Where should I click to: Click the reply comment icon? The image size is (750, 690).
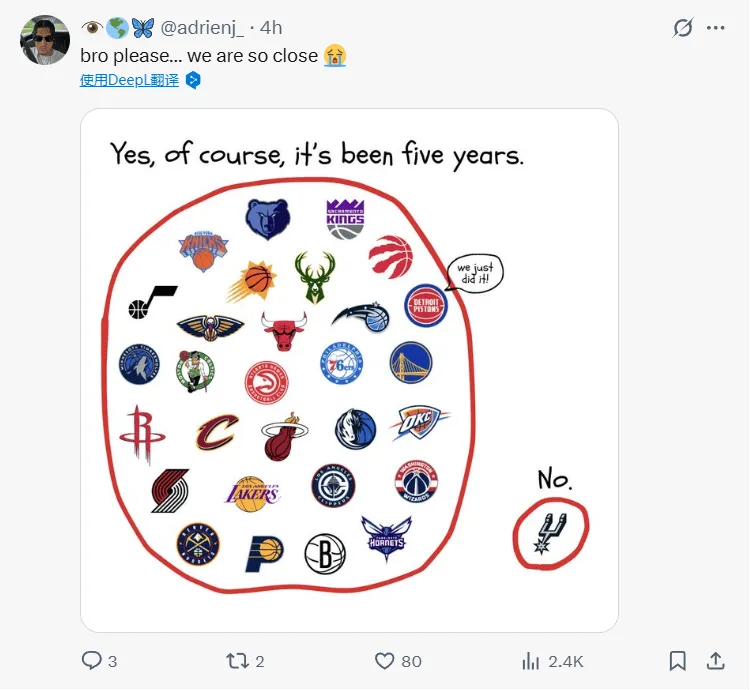[x=91, y=661]
